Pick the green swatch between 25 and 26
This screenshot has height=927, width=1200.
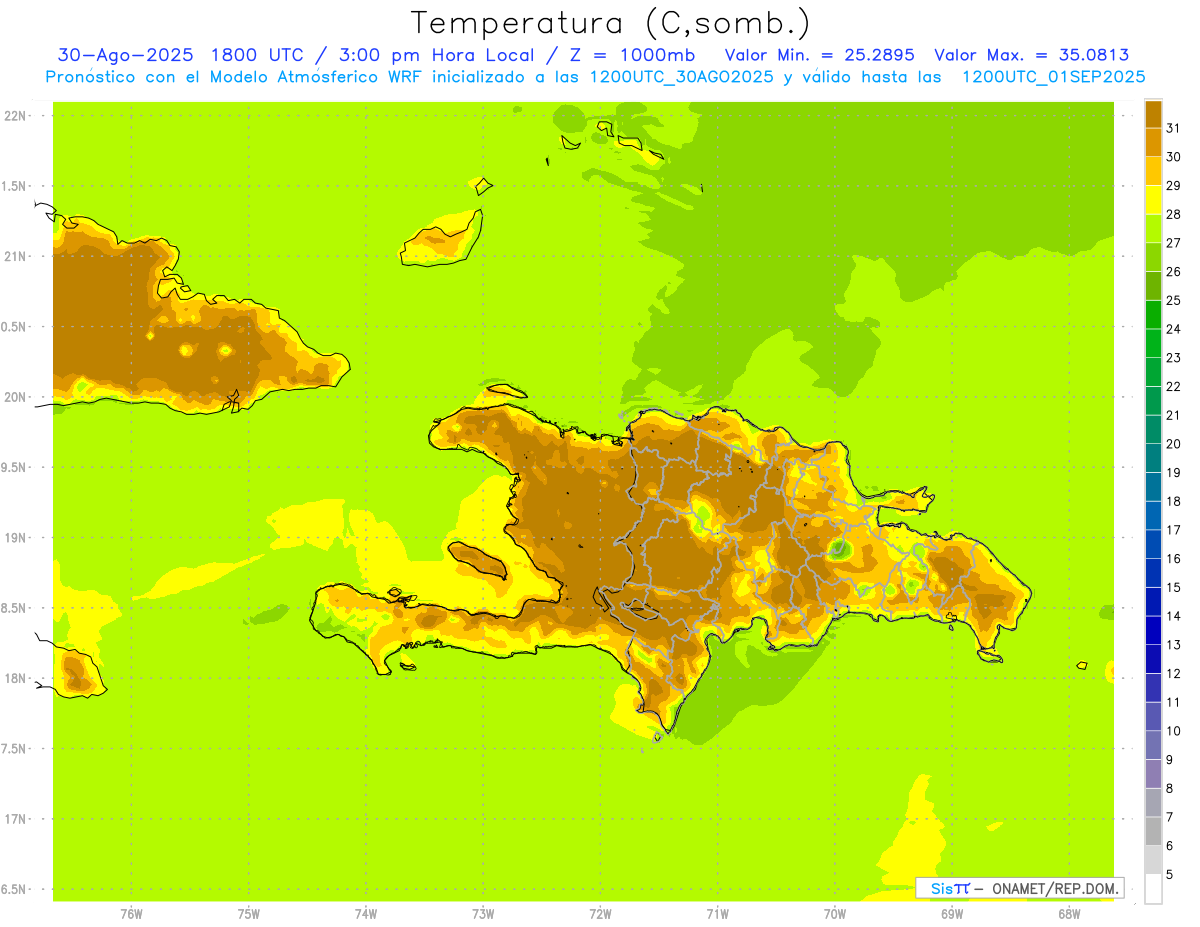1153,286
